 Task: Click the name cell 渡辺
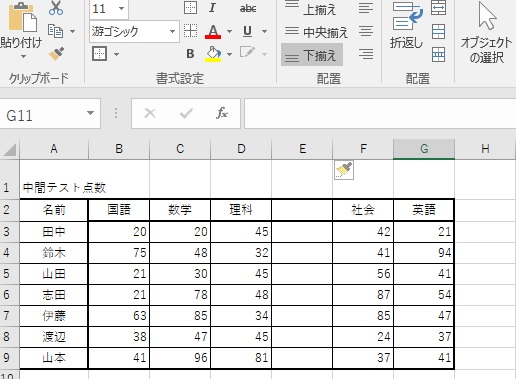tap(54, 337)
